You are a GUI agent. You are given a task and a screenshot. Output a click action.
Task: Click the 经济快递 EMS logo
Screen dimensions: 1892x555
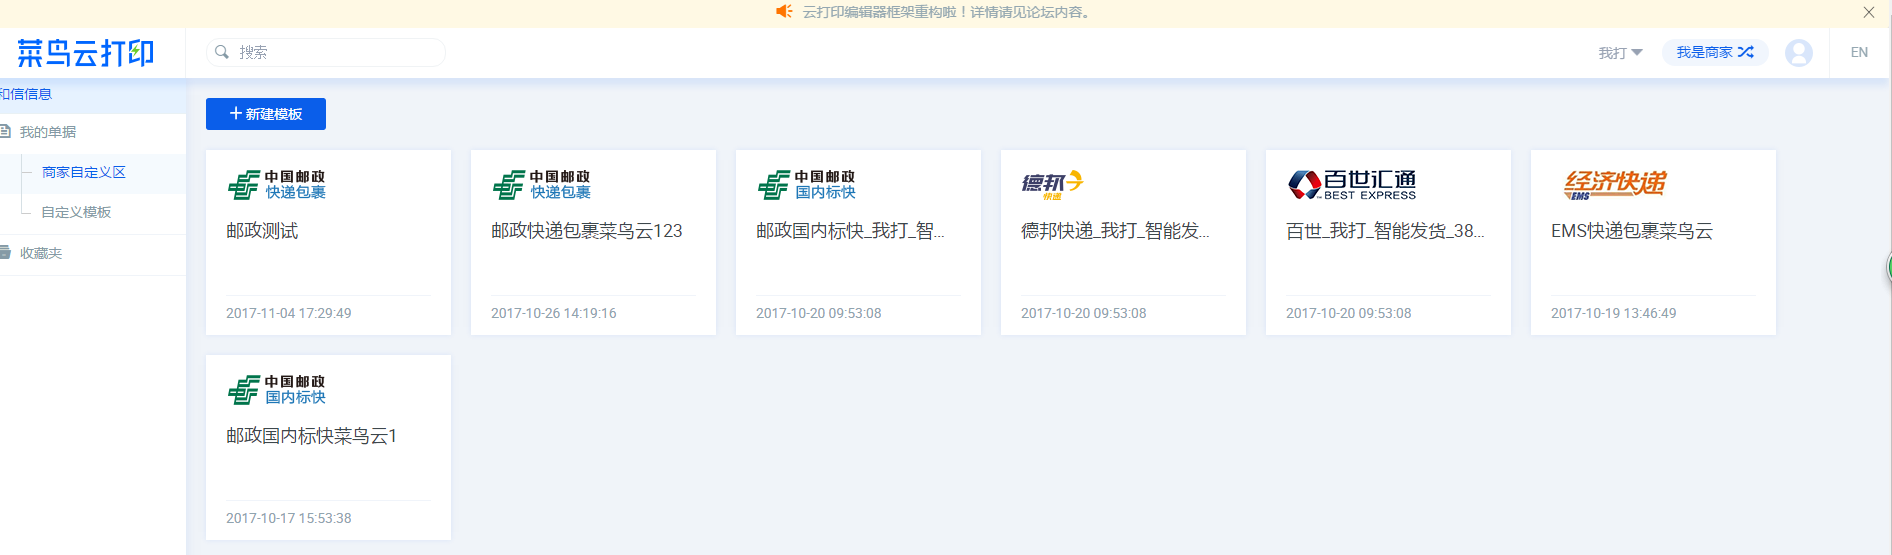tap(1615, 185)
